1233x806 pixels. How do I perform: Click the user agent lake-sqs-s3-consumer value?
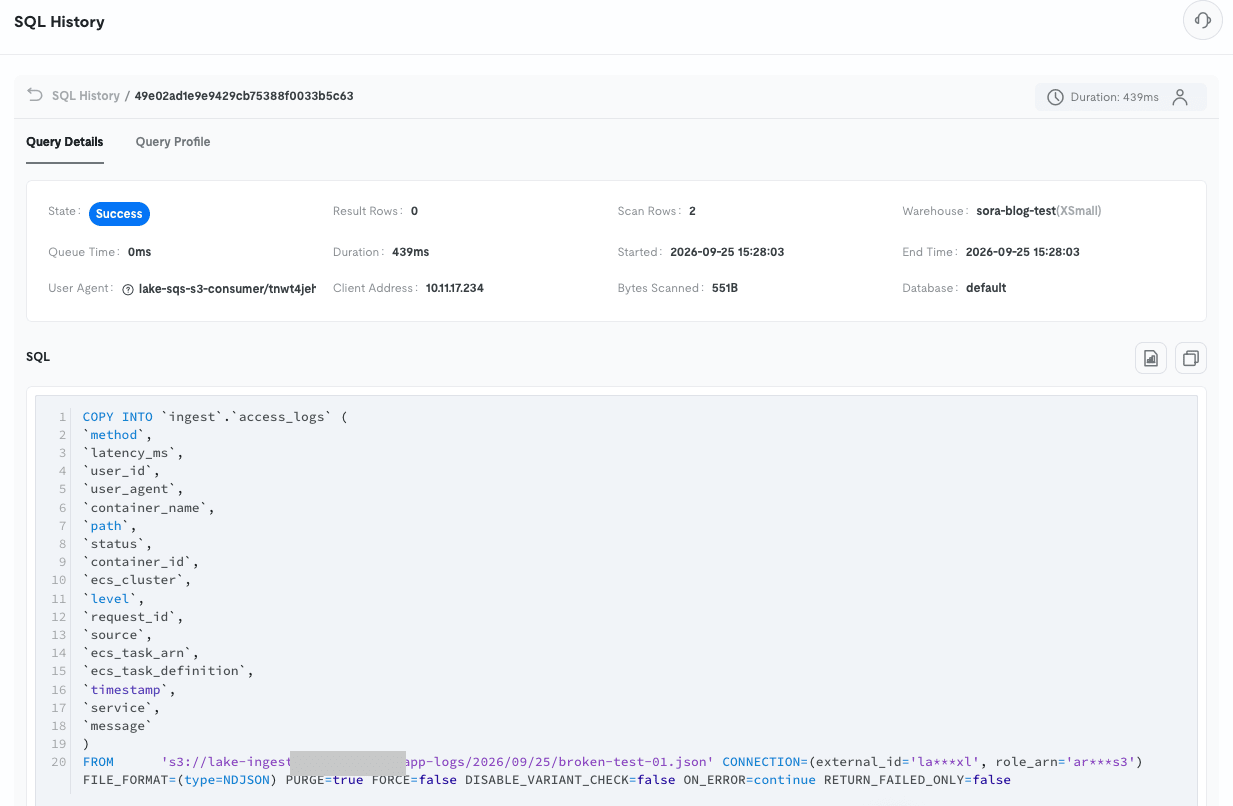[x=227, y=288]
